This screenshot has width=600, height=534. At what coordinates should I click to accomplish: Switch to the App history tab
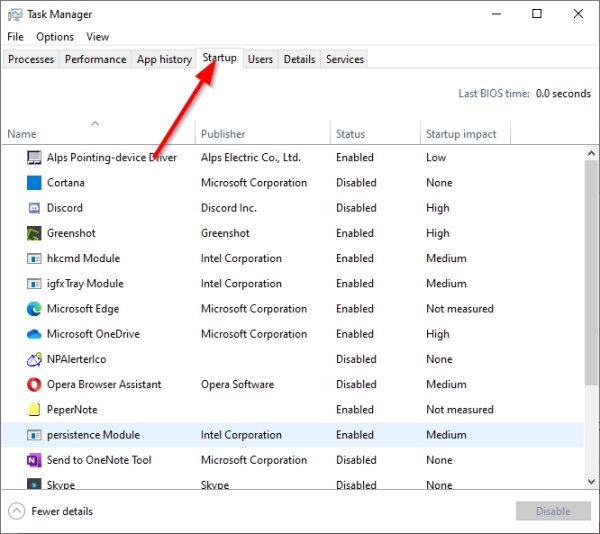(164, 59)
